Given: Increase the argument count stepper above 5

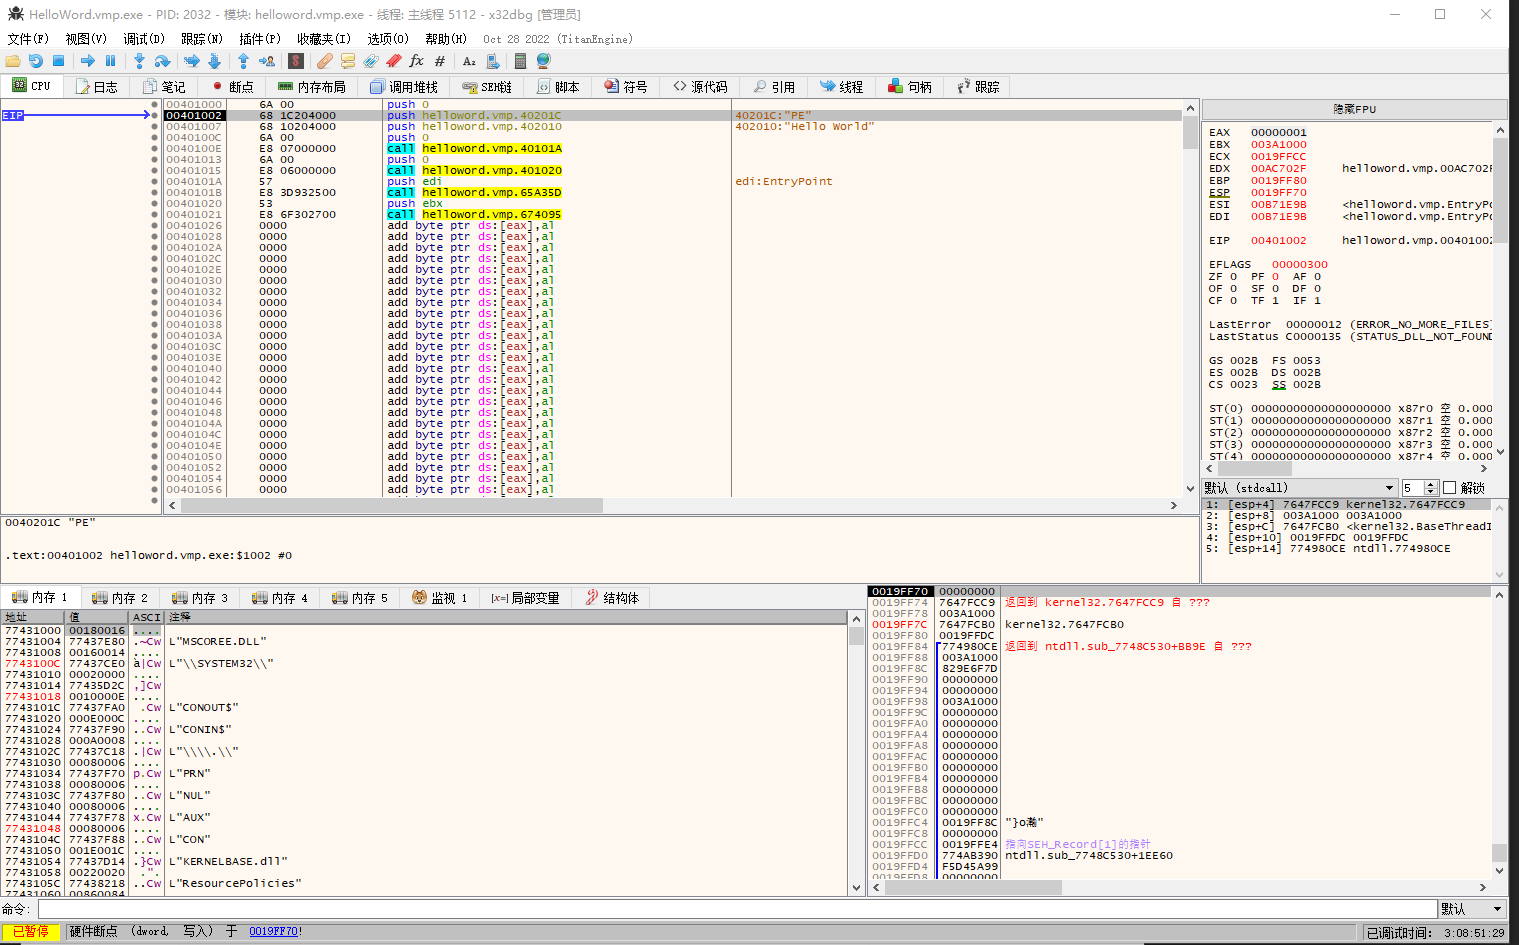Looking at the screenshot, I should coord(1432,484).
